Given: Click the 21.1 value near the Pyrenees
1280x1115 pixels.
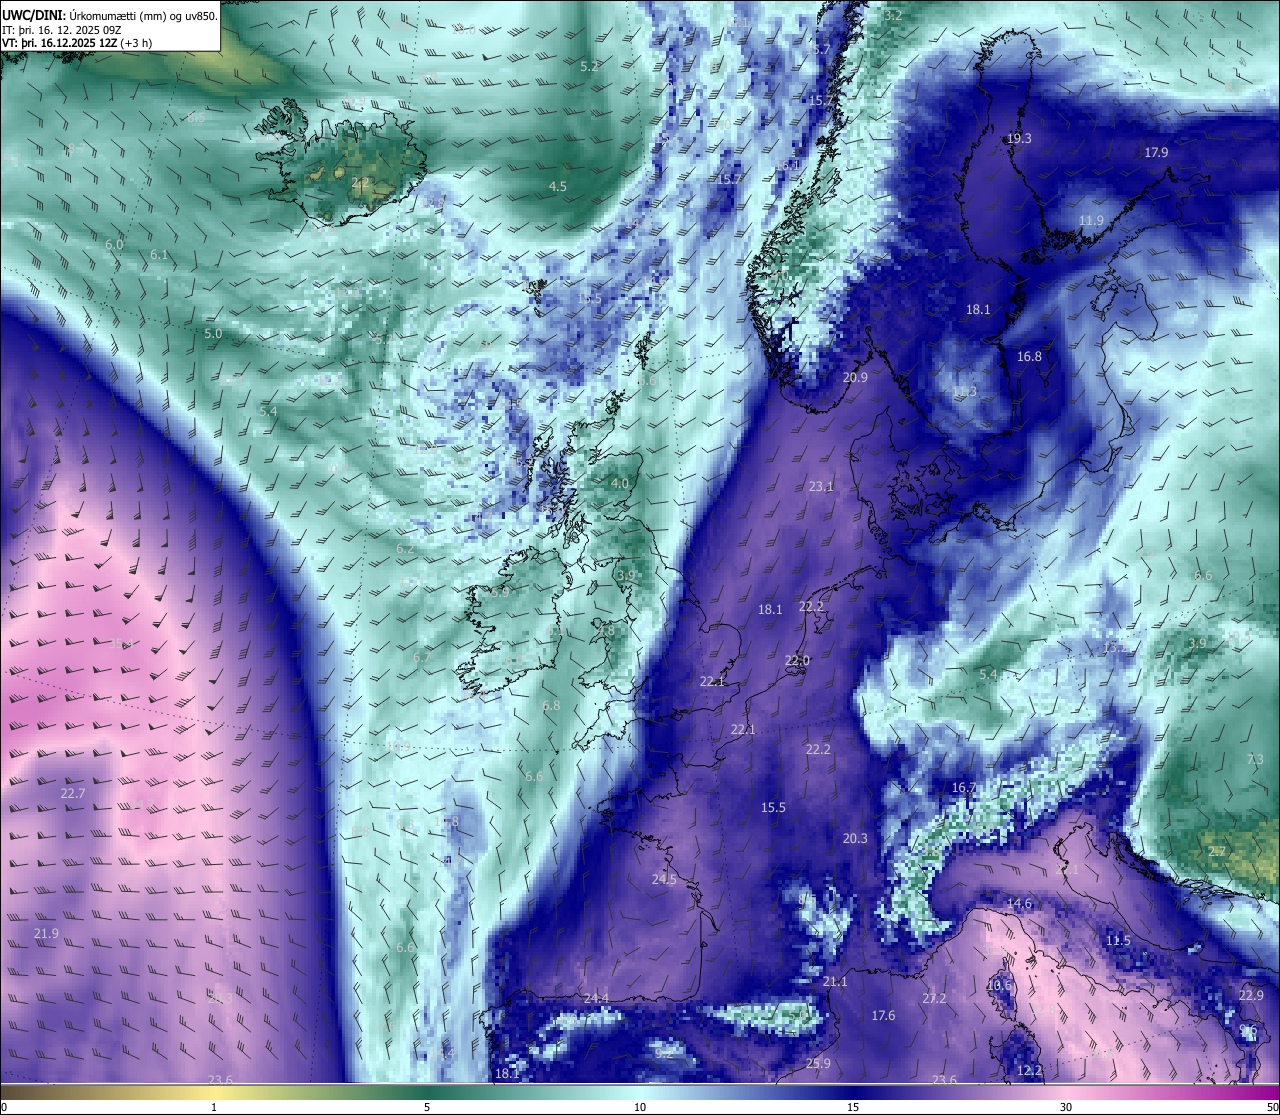Looking at the screenshot, I should pos(835,982).
